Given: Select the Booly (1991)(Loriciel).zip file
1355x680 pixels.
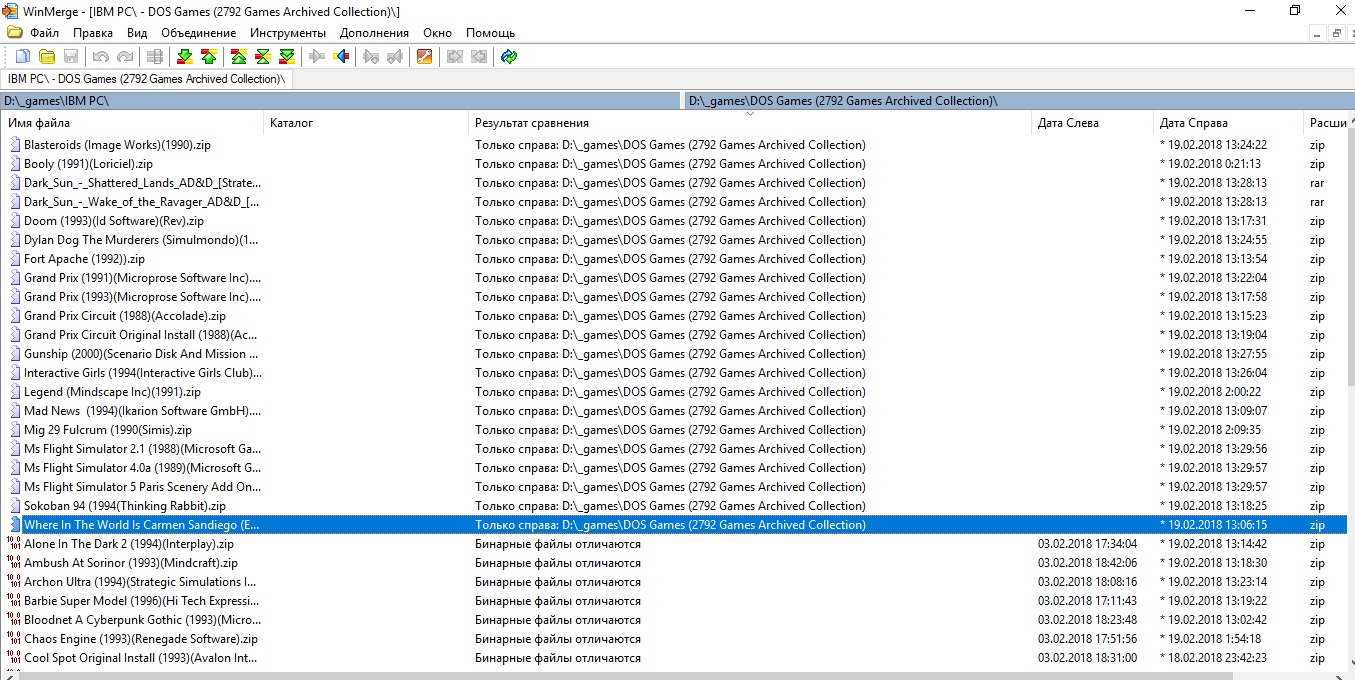Looking at the screenshot, I should click(x=88, y=164).
